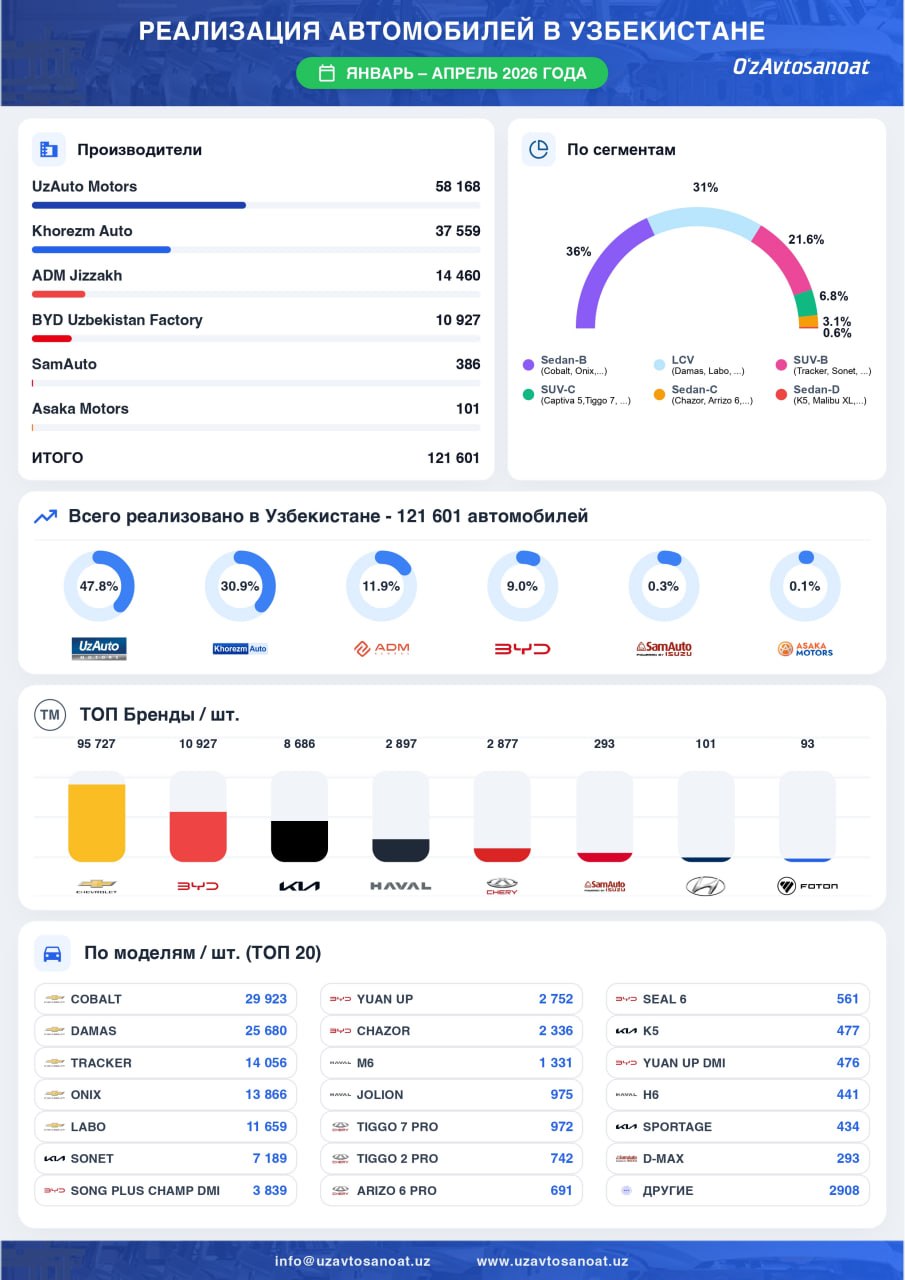
Task: Click the CHAZOR model row
Action: 452,1031
